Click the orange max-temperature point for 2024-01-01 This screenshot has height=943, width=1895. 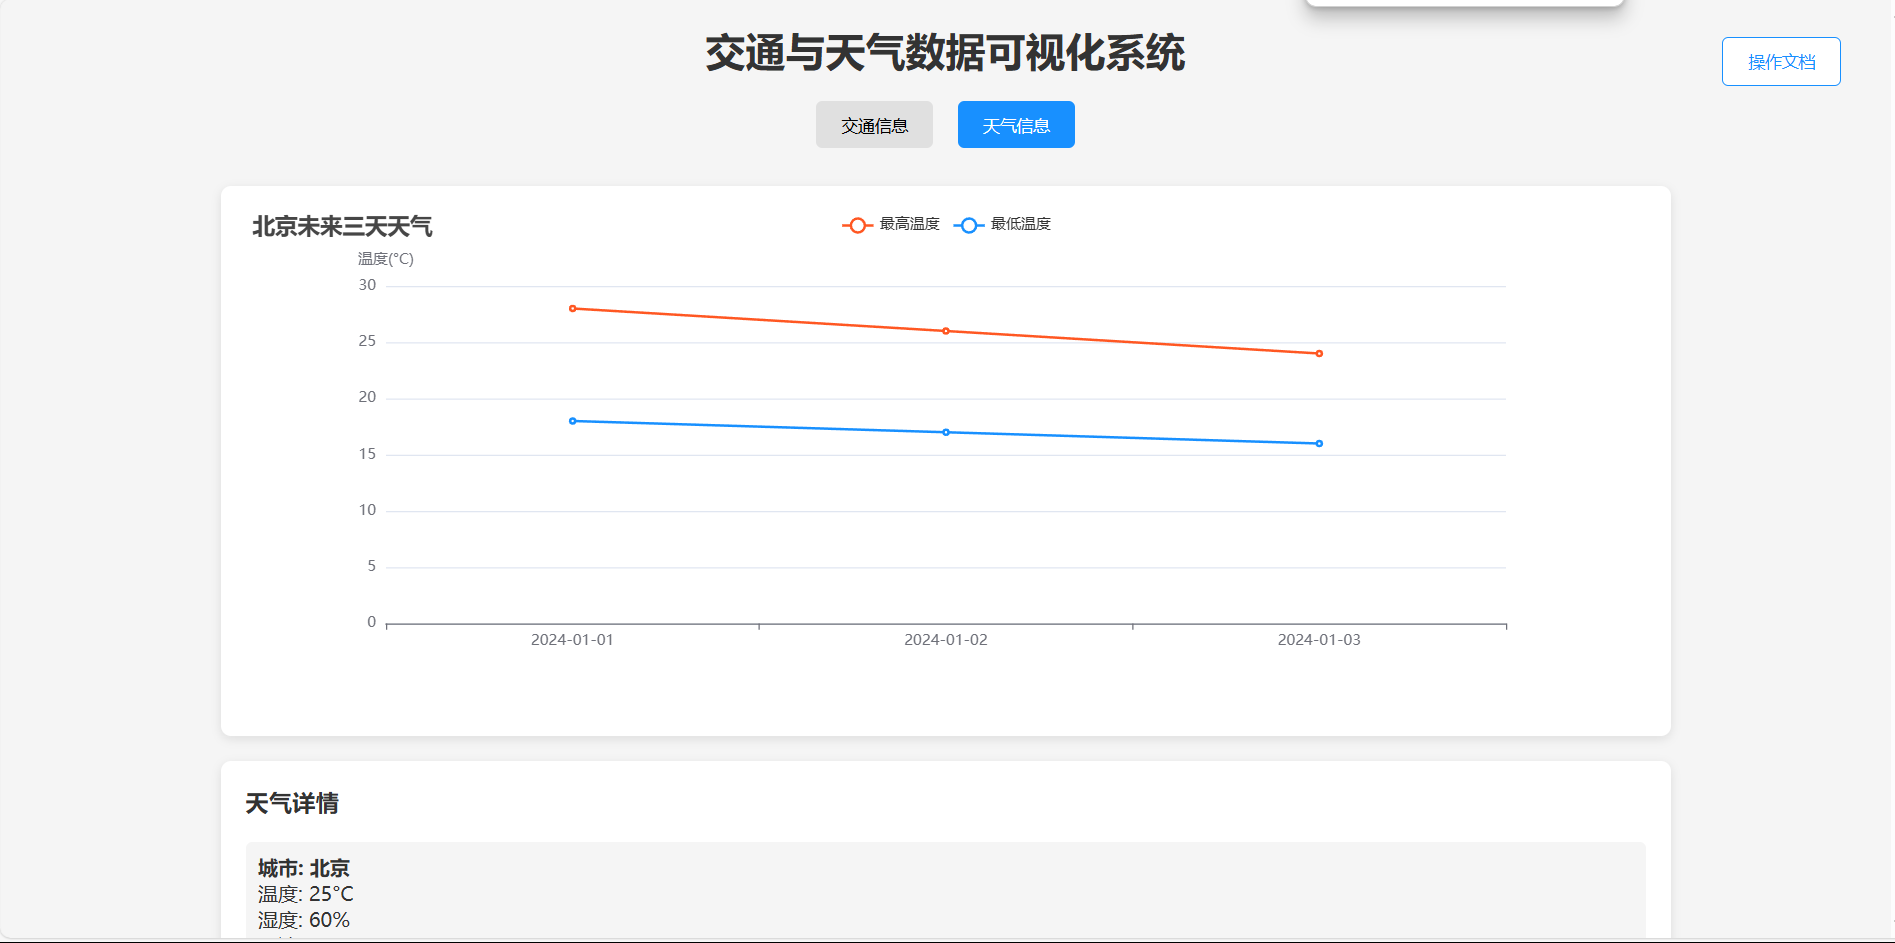coord(572,309)
